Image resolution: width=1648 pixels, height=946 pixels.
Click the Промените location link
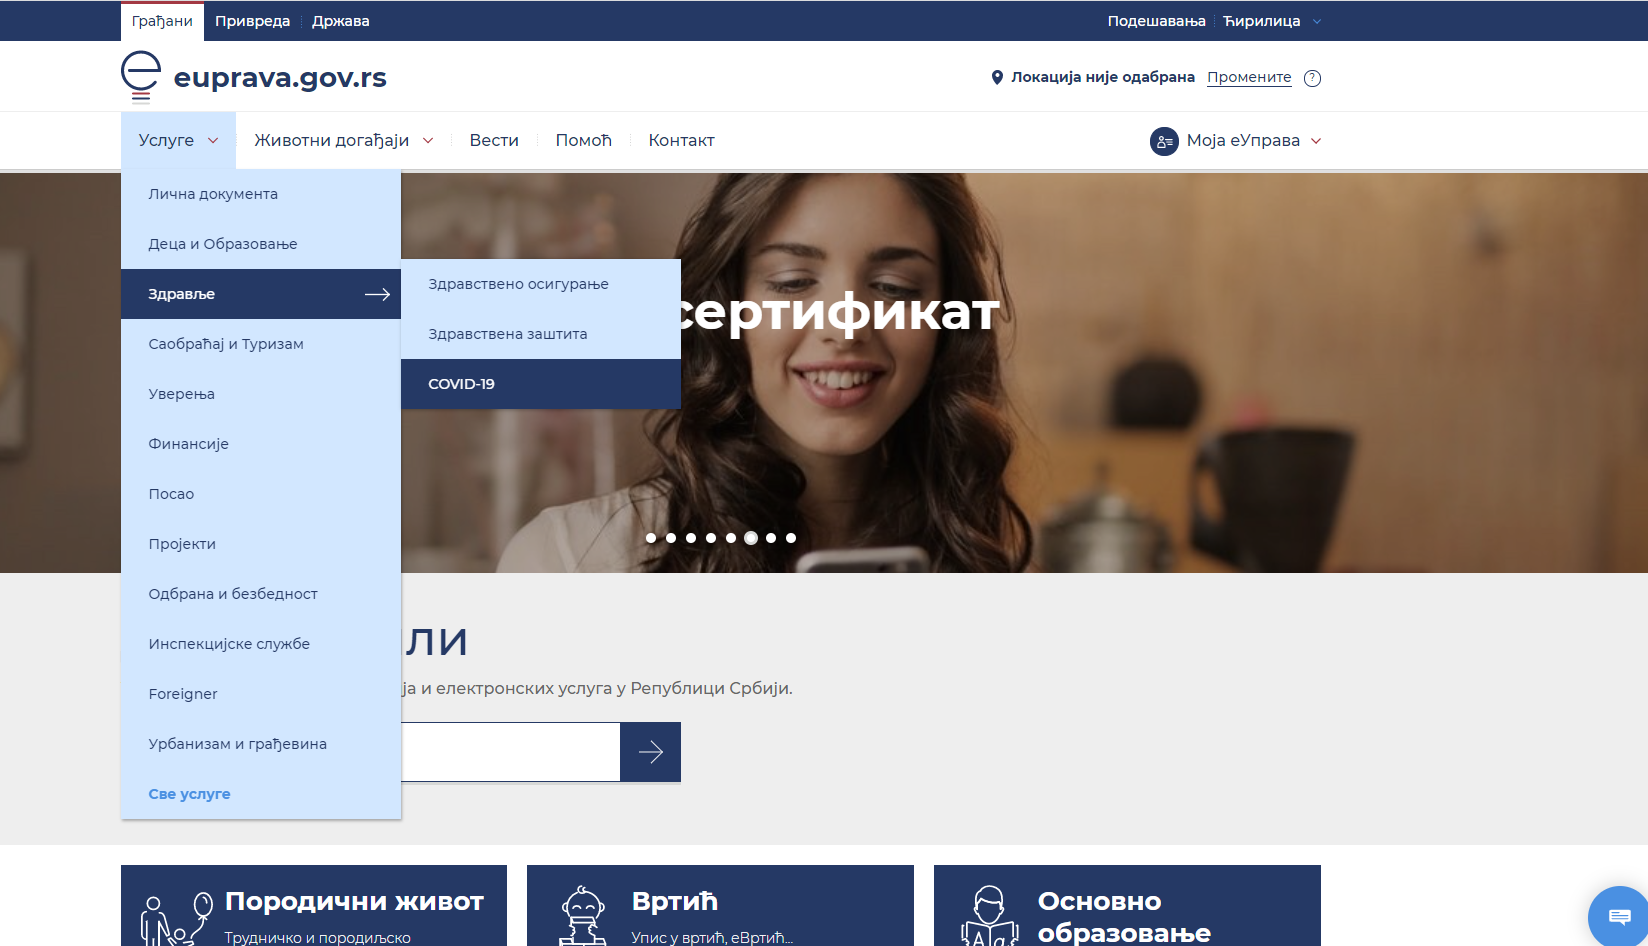pos(1249,77)
